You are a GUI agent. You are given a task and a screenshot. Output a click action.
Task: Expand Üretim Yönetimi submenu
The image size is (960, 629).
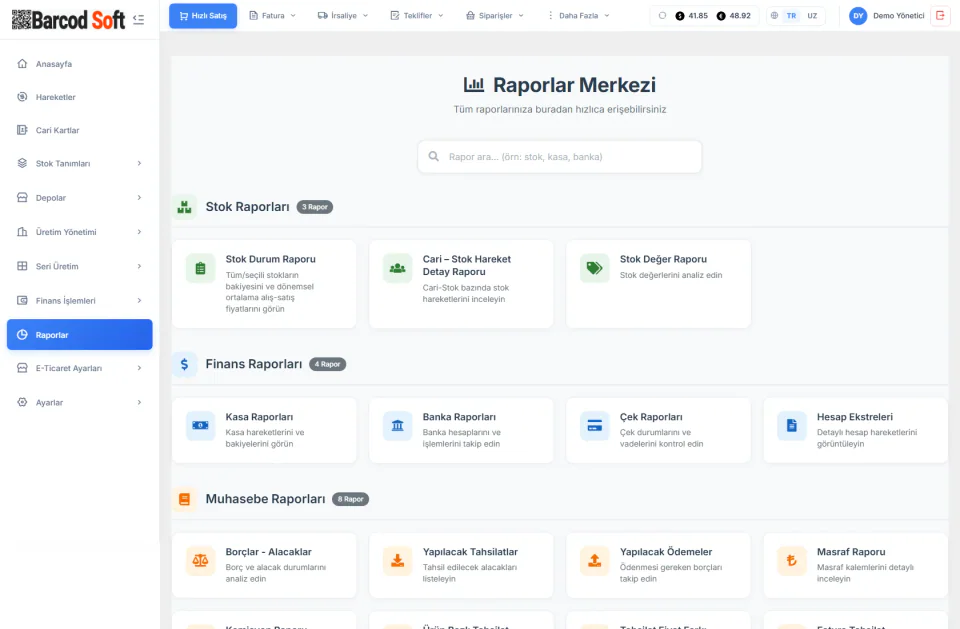(80, 232)
